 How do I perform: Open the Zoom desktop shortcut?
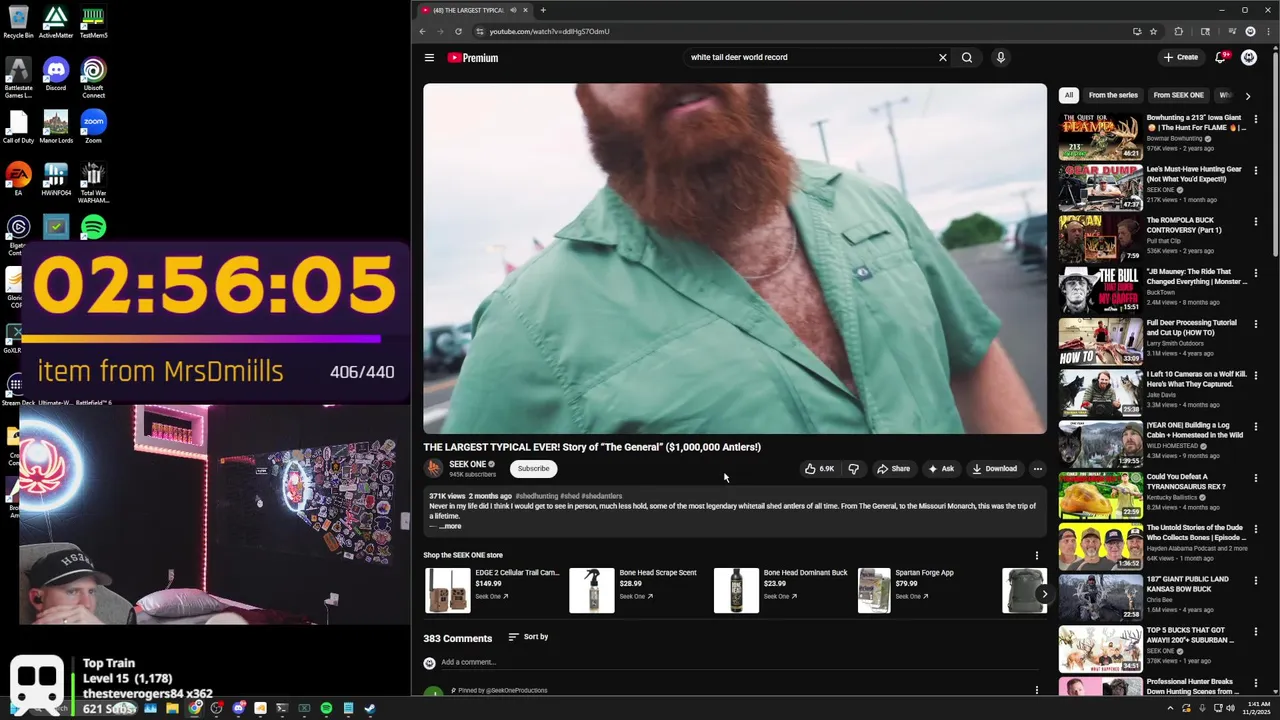click(93, 127)
